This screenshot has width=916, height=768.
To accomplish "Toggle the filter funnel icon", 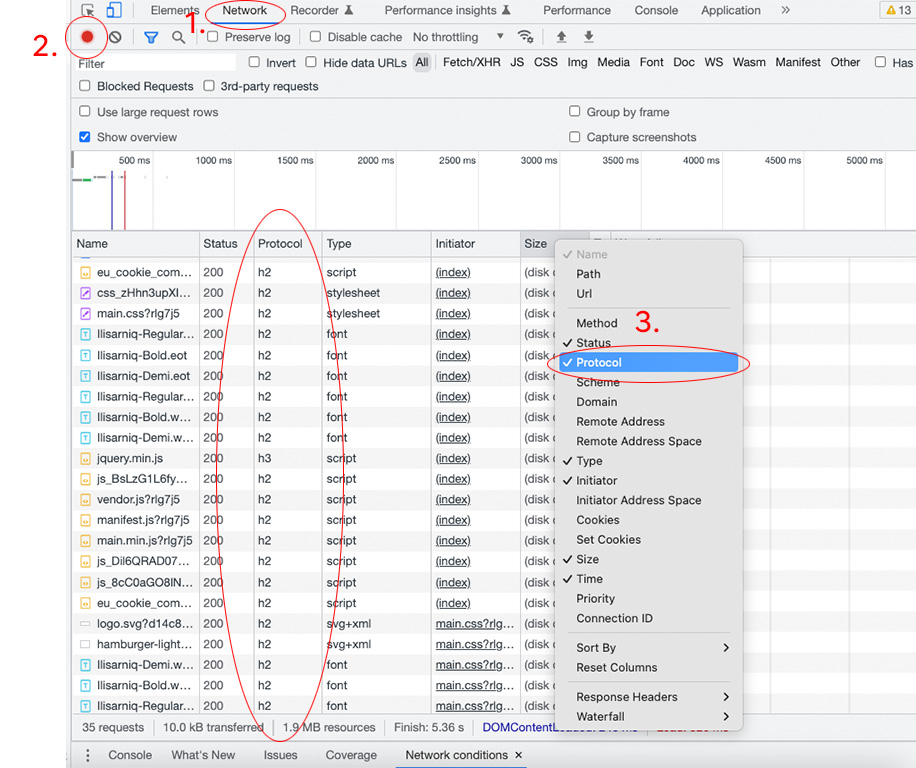I will click(151, 37).
